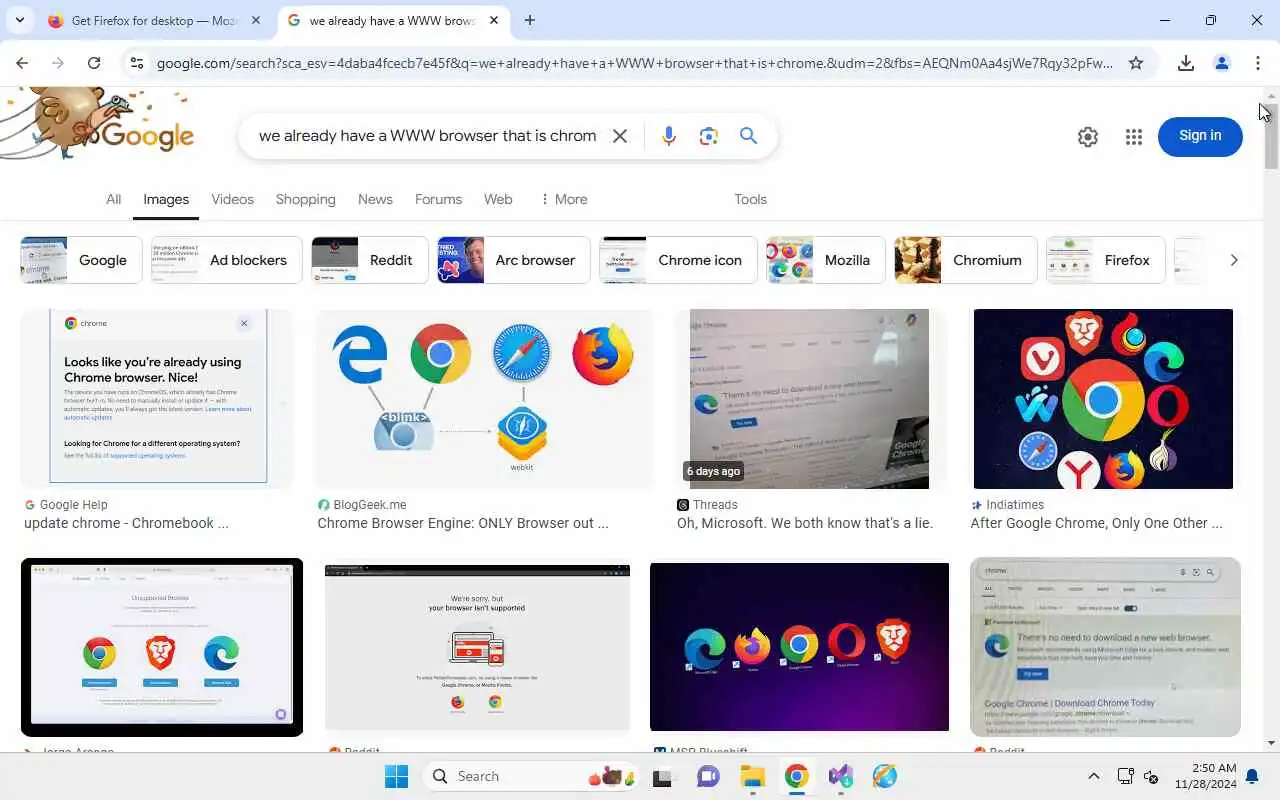
Task: Click inside the Google search box
Action: [x=427, y=136]
